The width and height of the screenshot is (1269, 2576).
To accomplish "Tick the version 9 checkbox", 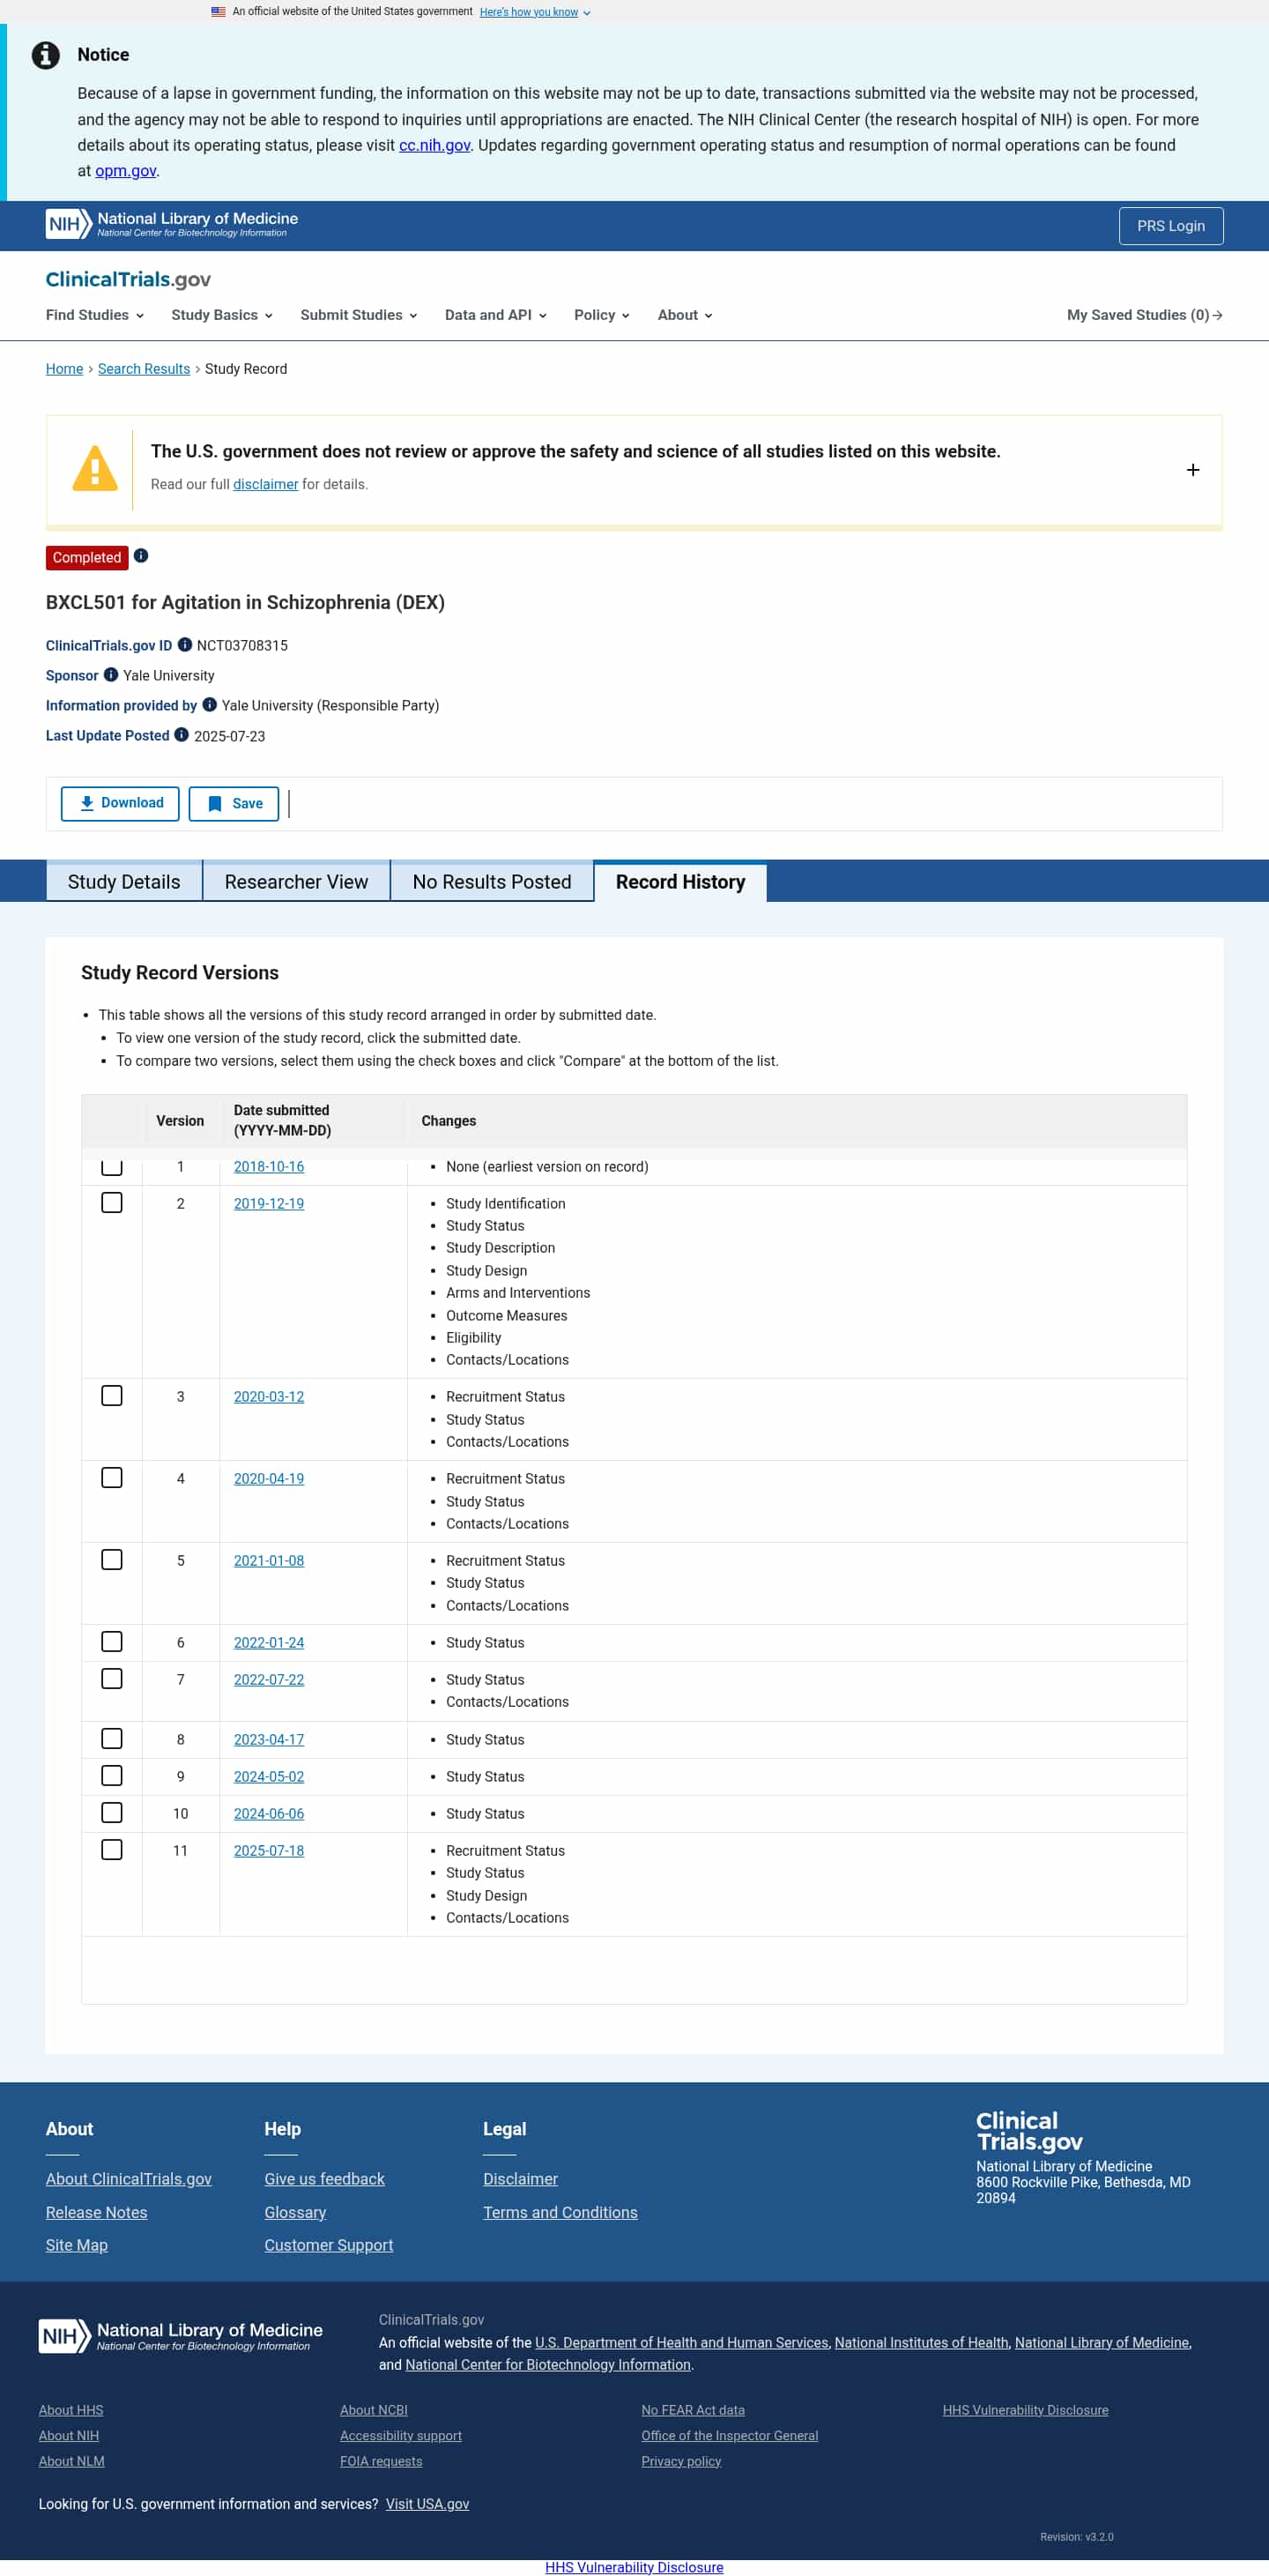I will coord(112,1776).
